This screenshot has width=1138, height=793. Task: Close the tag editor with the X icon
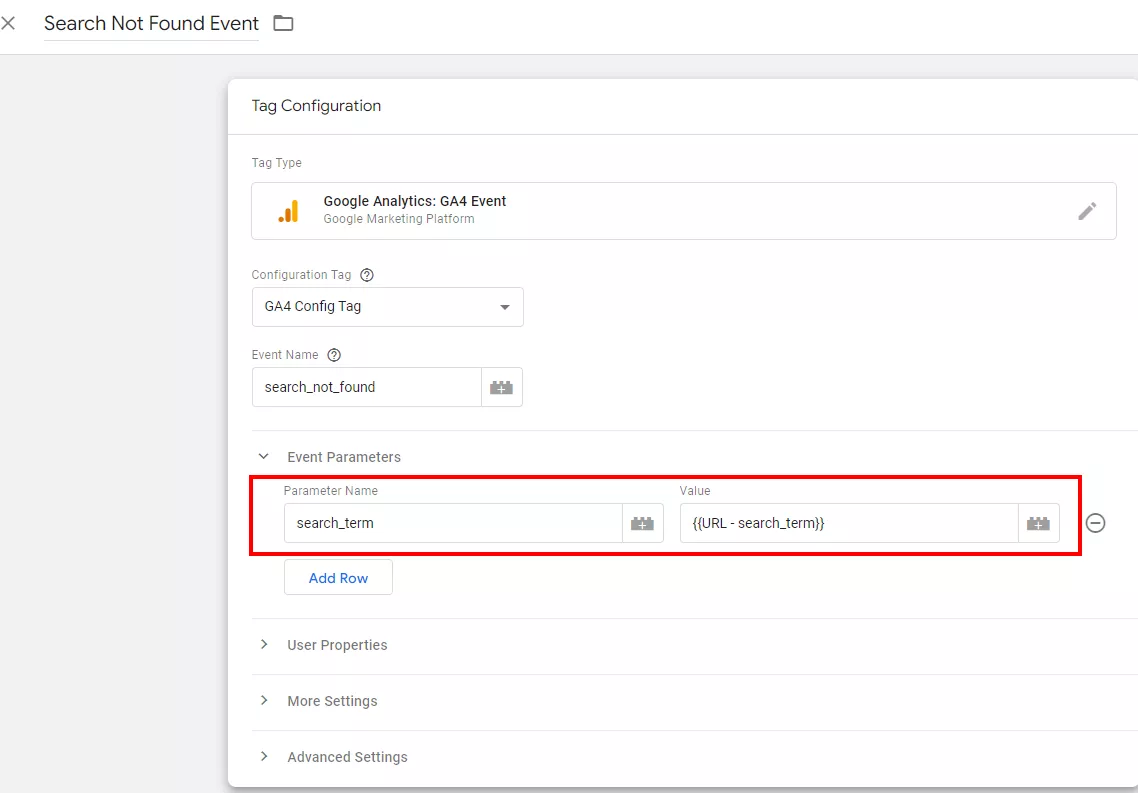point(8,23)
